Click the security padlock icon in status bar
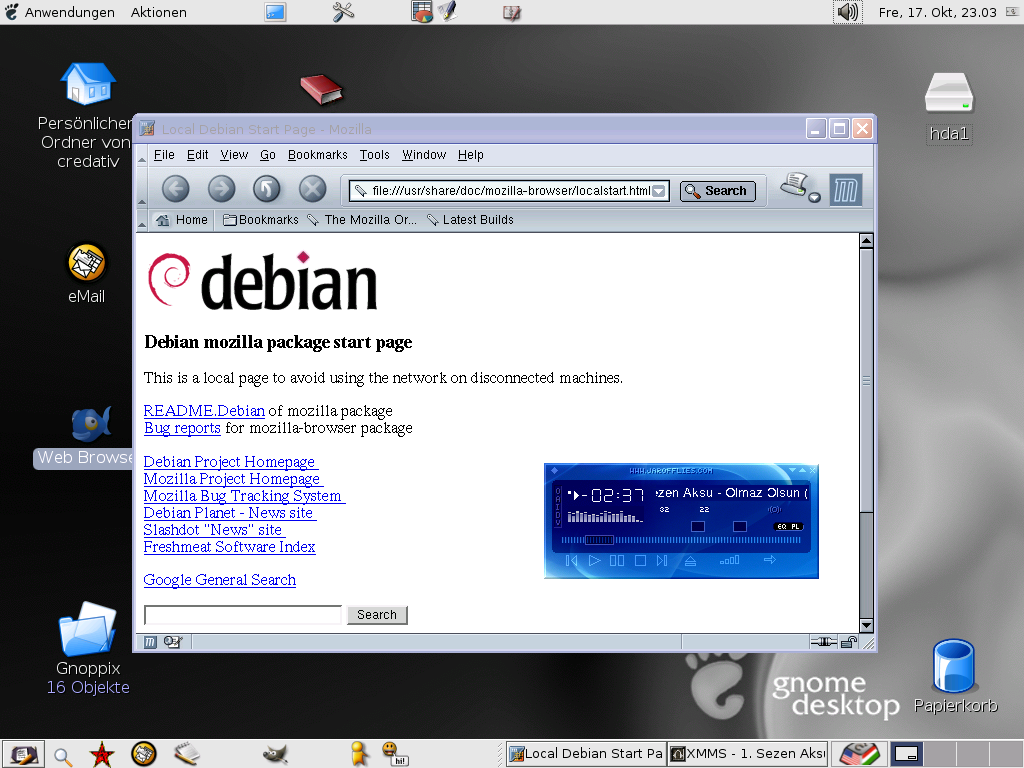The height and width of the screenshot is (768, 1024). click(x=848, y=642)
